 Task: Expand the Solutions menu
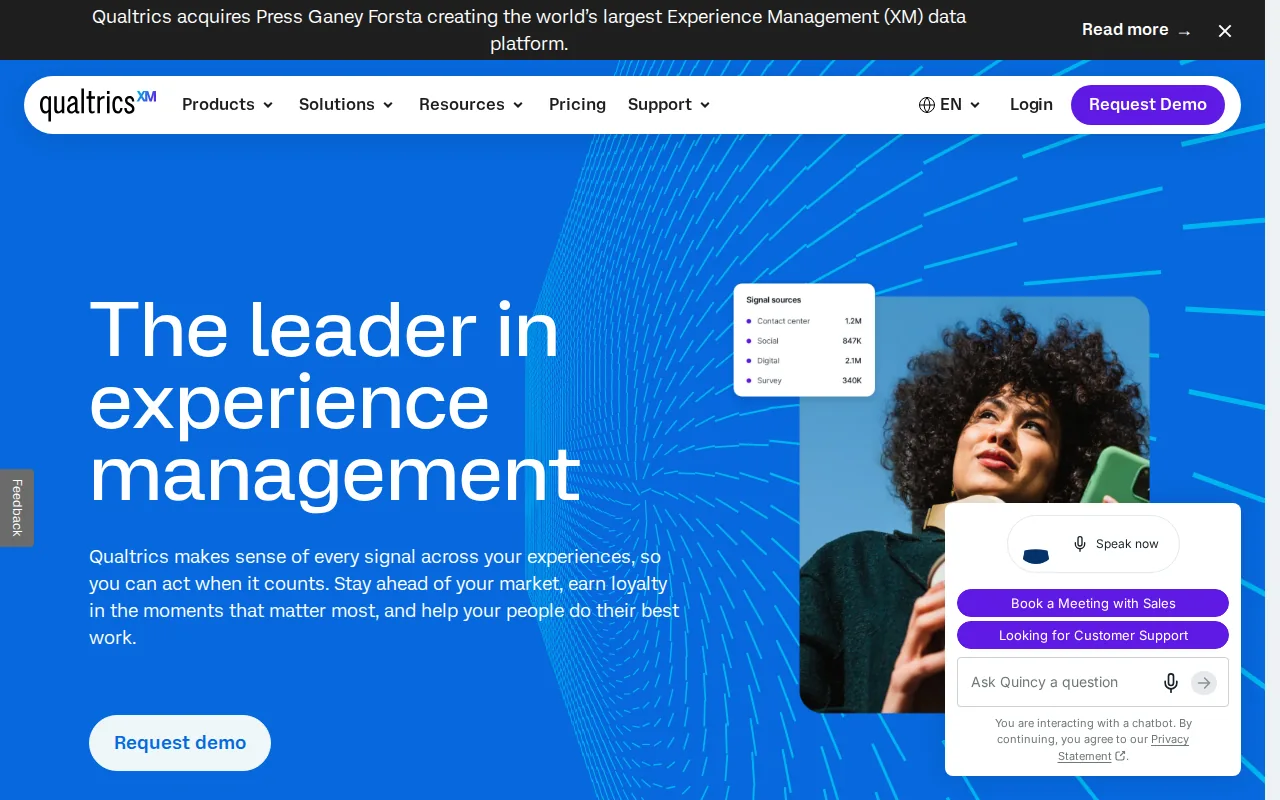point(346,105)
